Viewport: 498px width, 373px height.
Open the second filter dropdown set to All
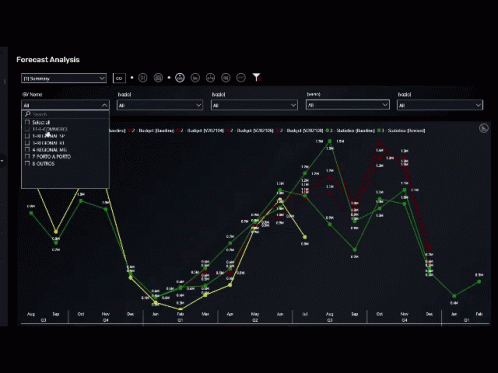point(160,105)
